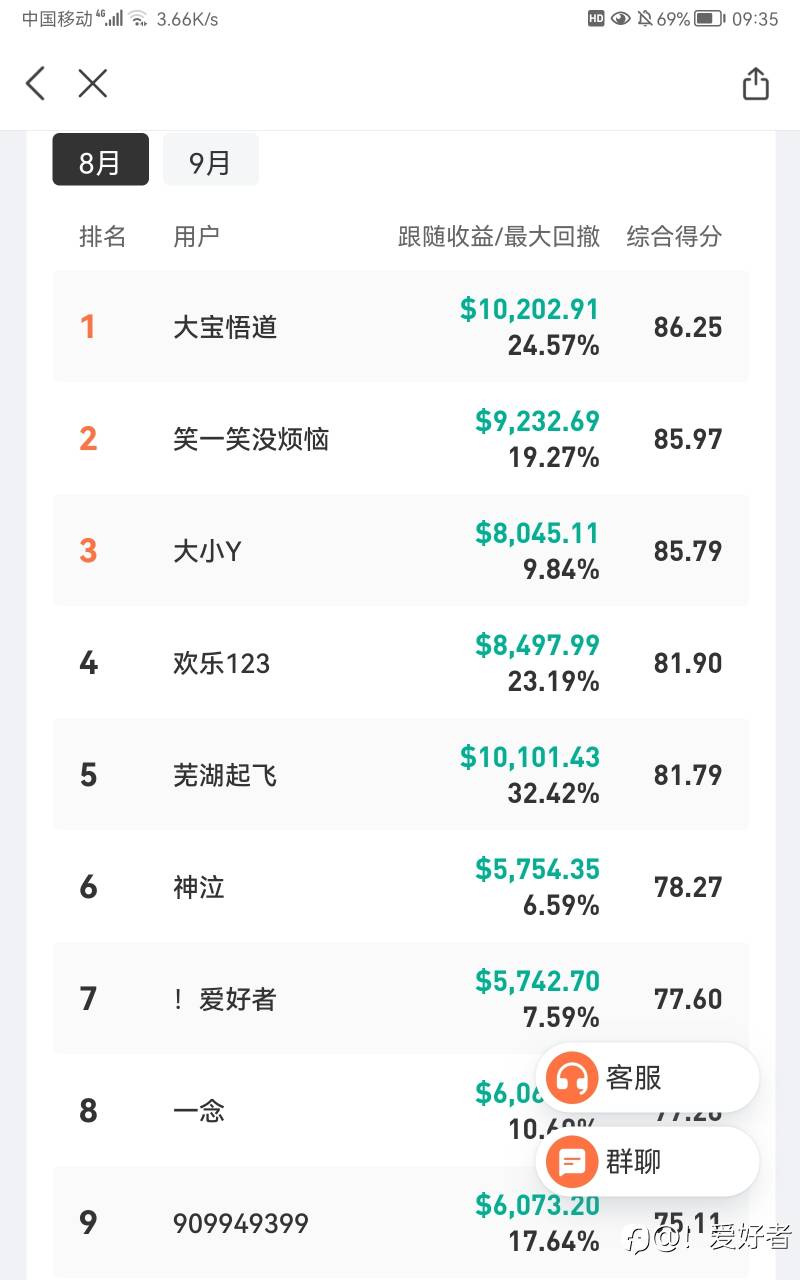This screenshot has height=1280, width=800.
Task: Open 芜湖起飞 trader entry
Action: coord(225,775)
